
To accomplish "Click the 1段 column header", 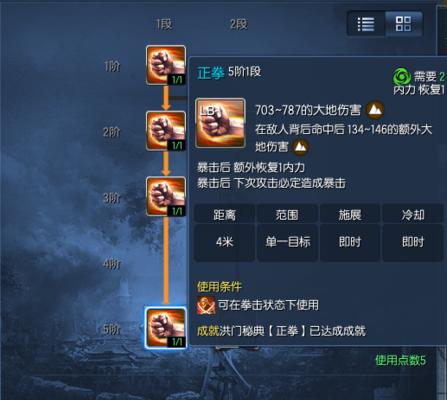I will [x=164, y=24].
